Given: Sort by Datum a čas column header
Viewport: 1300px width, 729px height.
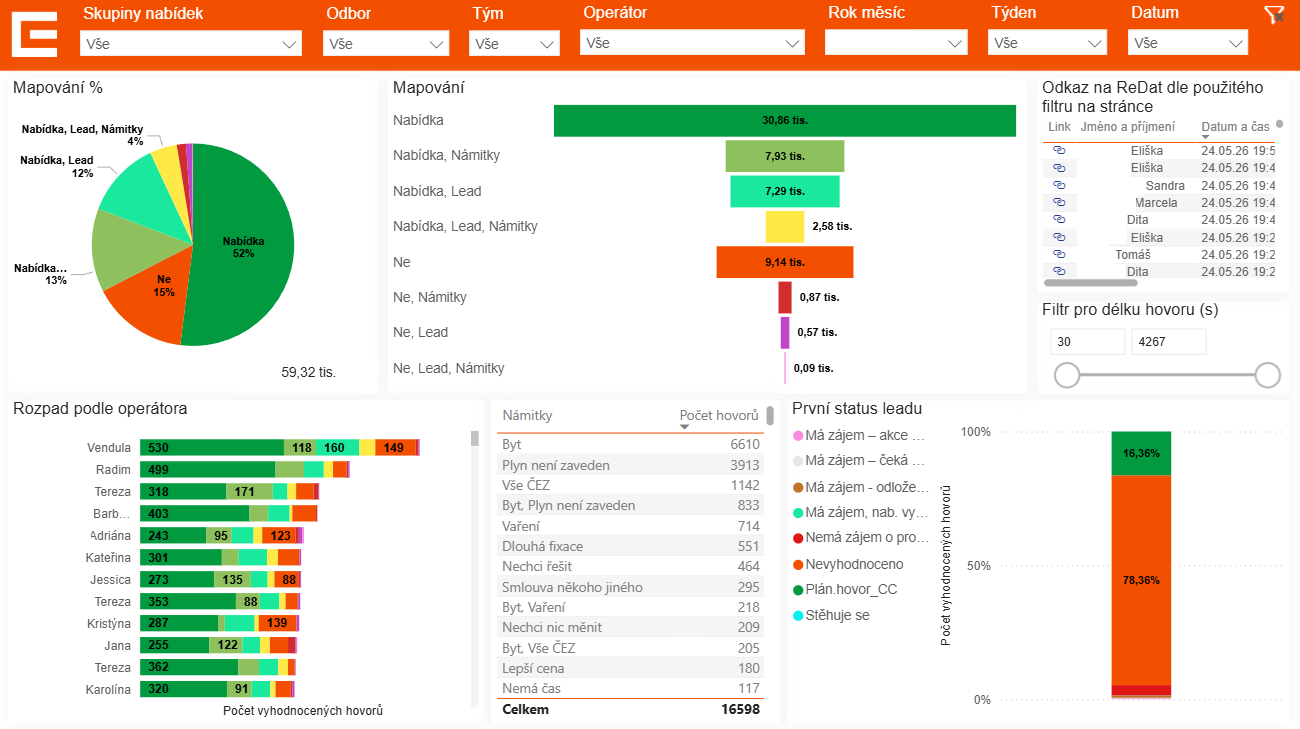Looking at the screenshot, I should click(x=1235, y=127).
